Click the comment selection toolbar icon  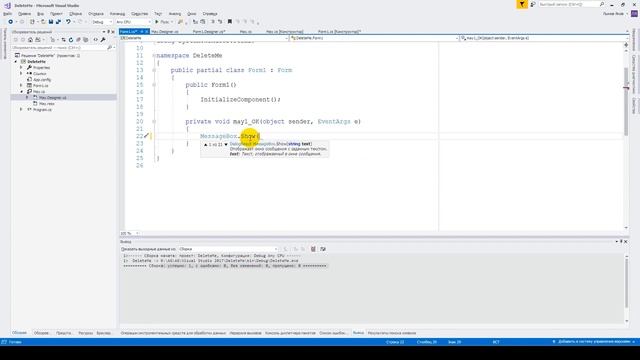click(213, 22)
